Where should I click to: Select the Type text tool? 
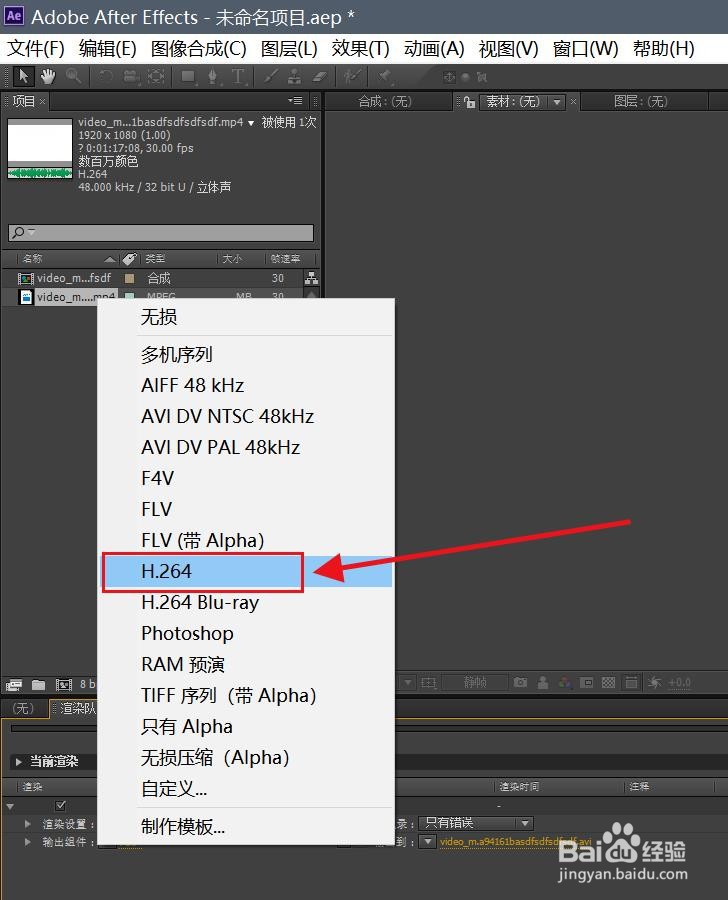[x=238, y=76]
